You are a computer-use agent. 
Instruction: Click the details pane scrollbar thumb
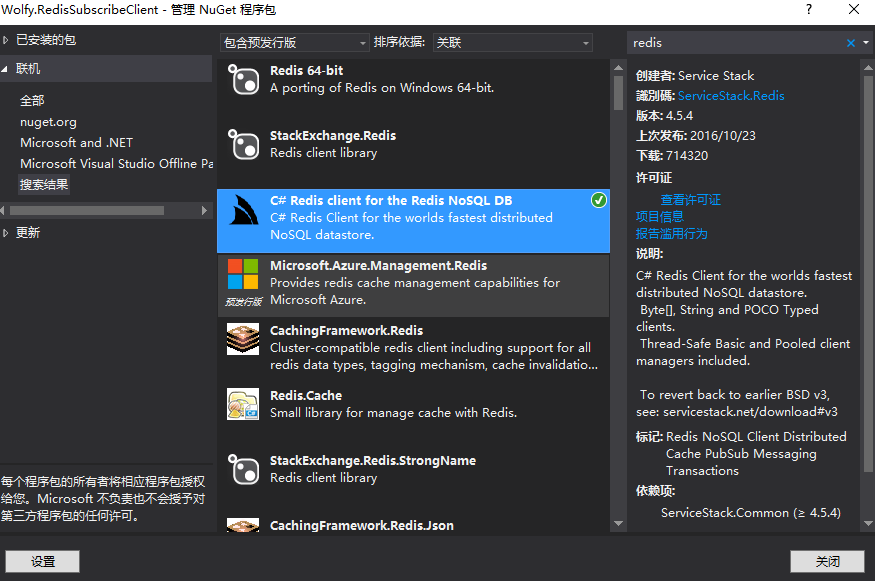[x=868, y=273]
